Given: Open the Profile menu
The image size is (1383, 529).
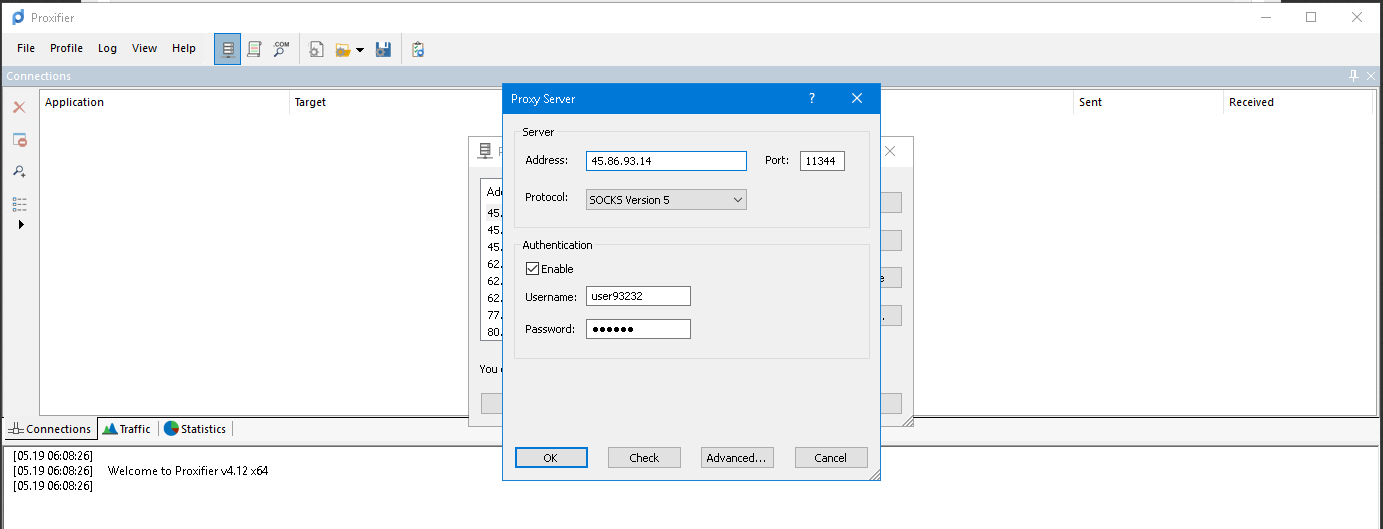Looking at the screenshot, I should pos(66,48).
